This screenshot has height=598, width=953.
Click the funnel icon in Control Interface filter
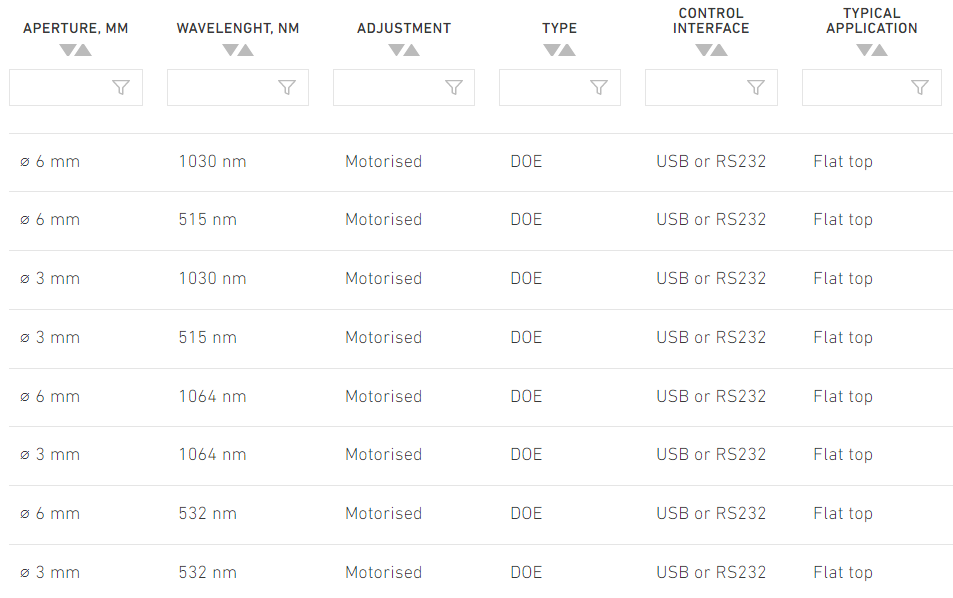[x=756, y=88]
